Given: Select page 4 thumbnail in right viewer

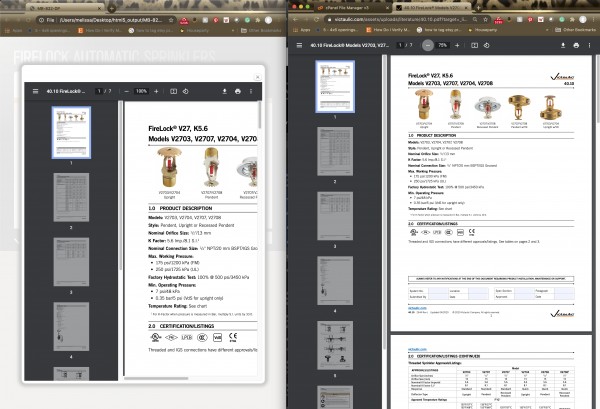Looking at the screenshot, I should pyautogui.click(x=335, y=281).
